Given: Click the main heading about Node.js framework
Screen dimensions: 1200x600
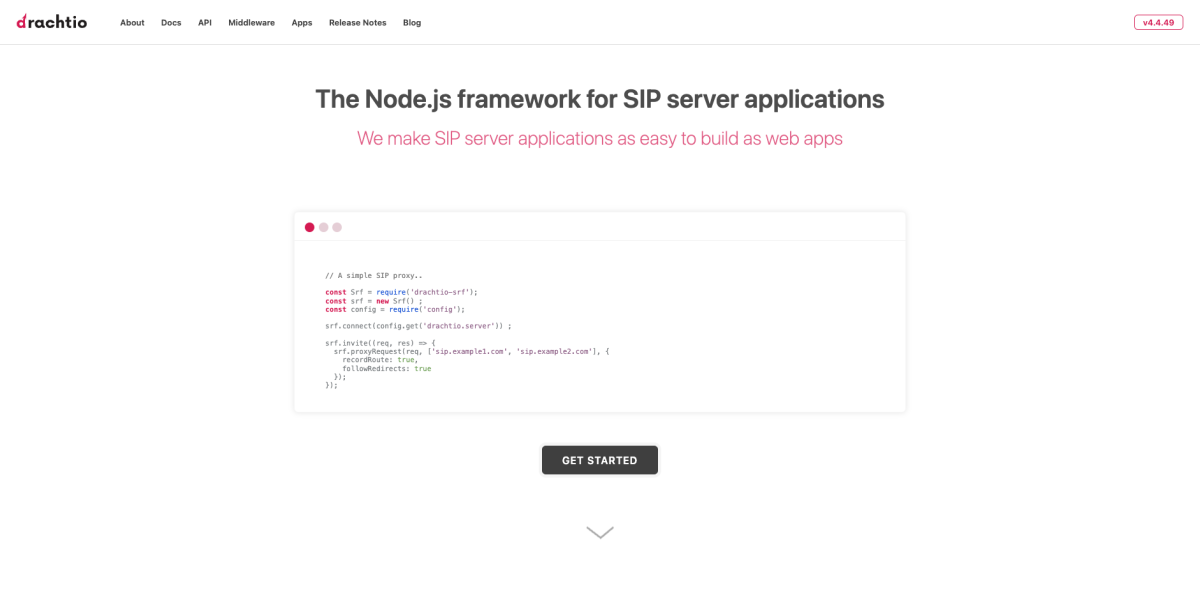Looking at the screenshot, I should tap(600, 99).
